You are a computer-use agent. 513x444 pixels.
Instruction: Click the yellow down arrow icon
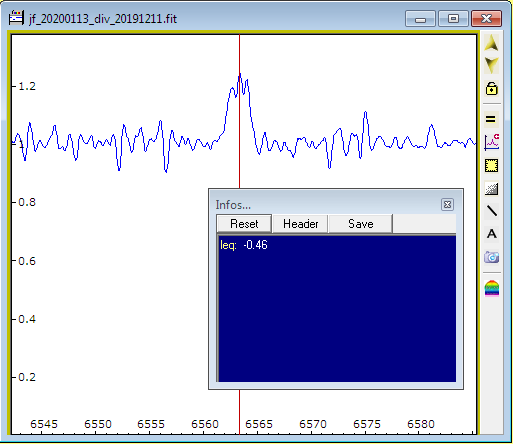click(491, 65)
